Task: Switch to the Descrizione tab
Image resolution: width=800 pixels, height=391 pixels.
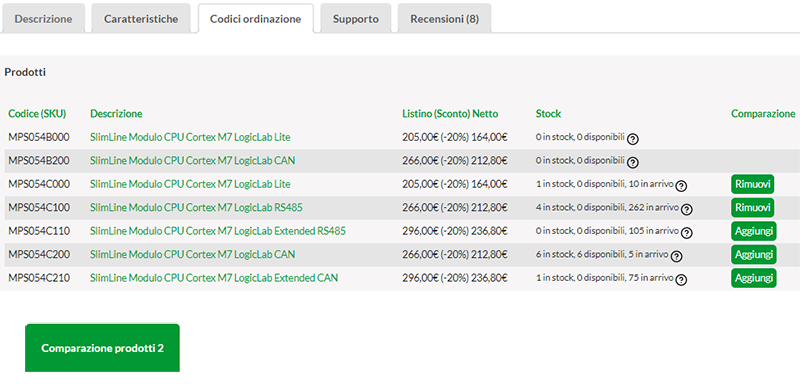Action: coord(43,19)
